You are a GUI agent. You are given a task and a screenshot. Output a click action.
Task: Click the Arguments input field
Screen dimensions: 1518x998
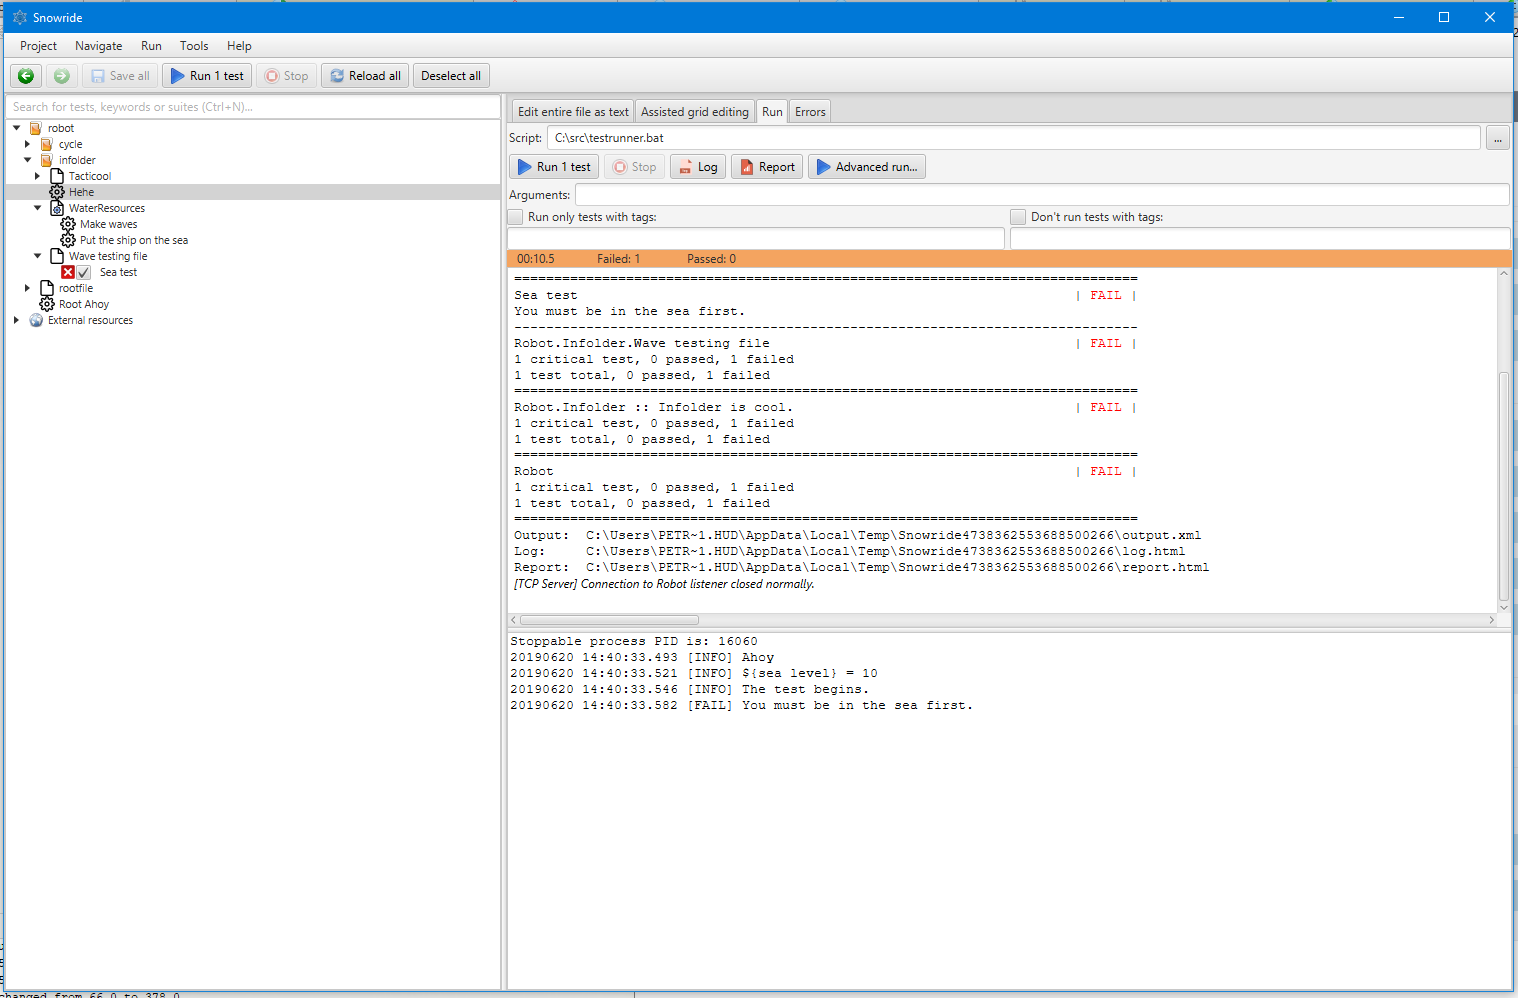1042,195
